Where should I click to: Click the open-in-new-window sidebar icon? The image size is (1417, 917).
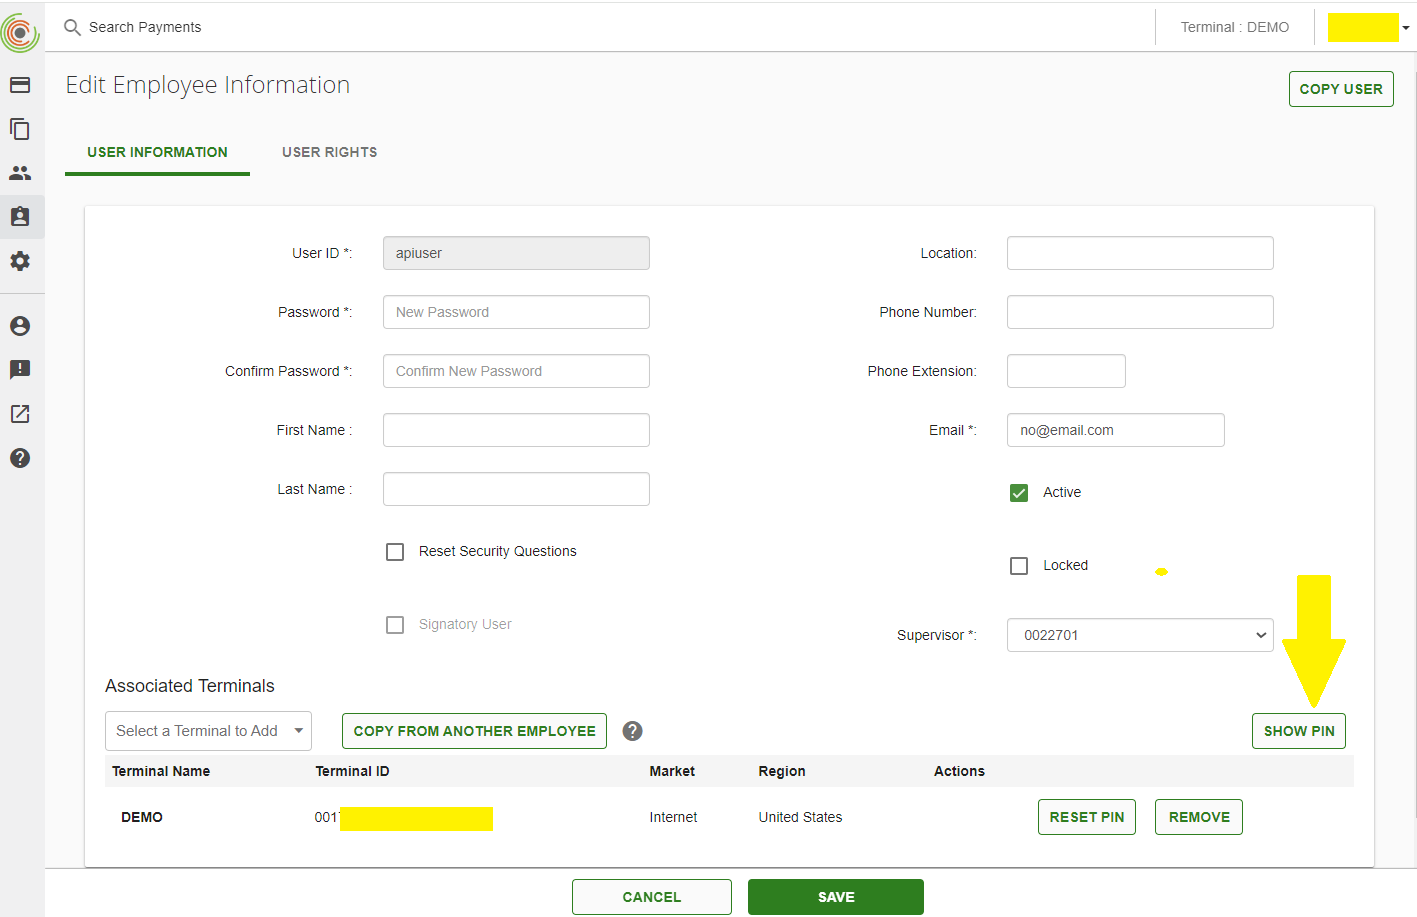click(x=20, y=414)
